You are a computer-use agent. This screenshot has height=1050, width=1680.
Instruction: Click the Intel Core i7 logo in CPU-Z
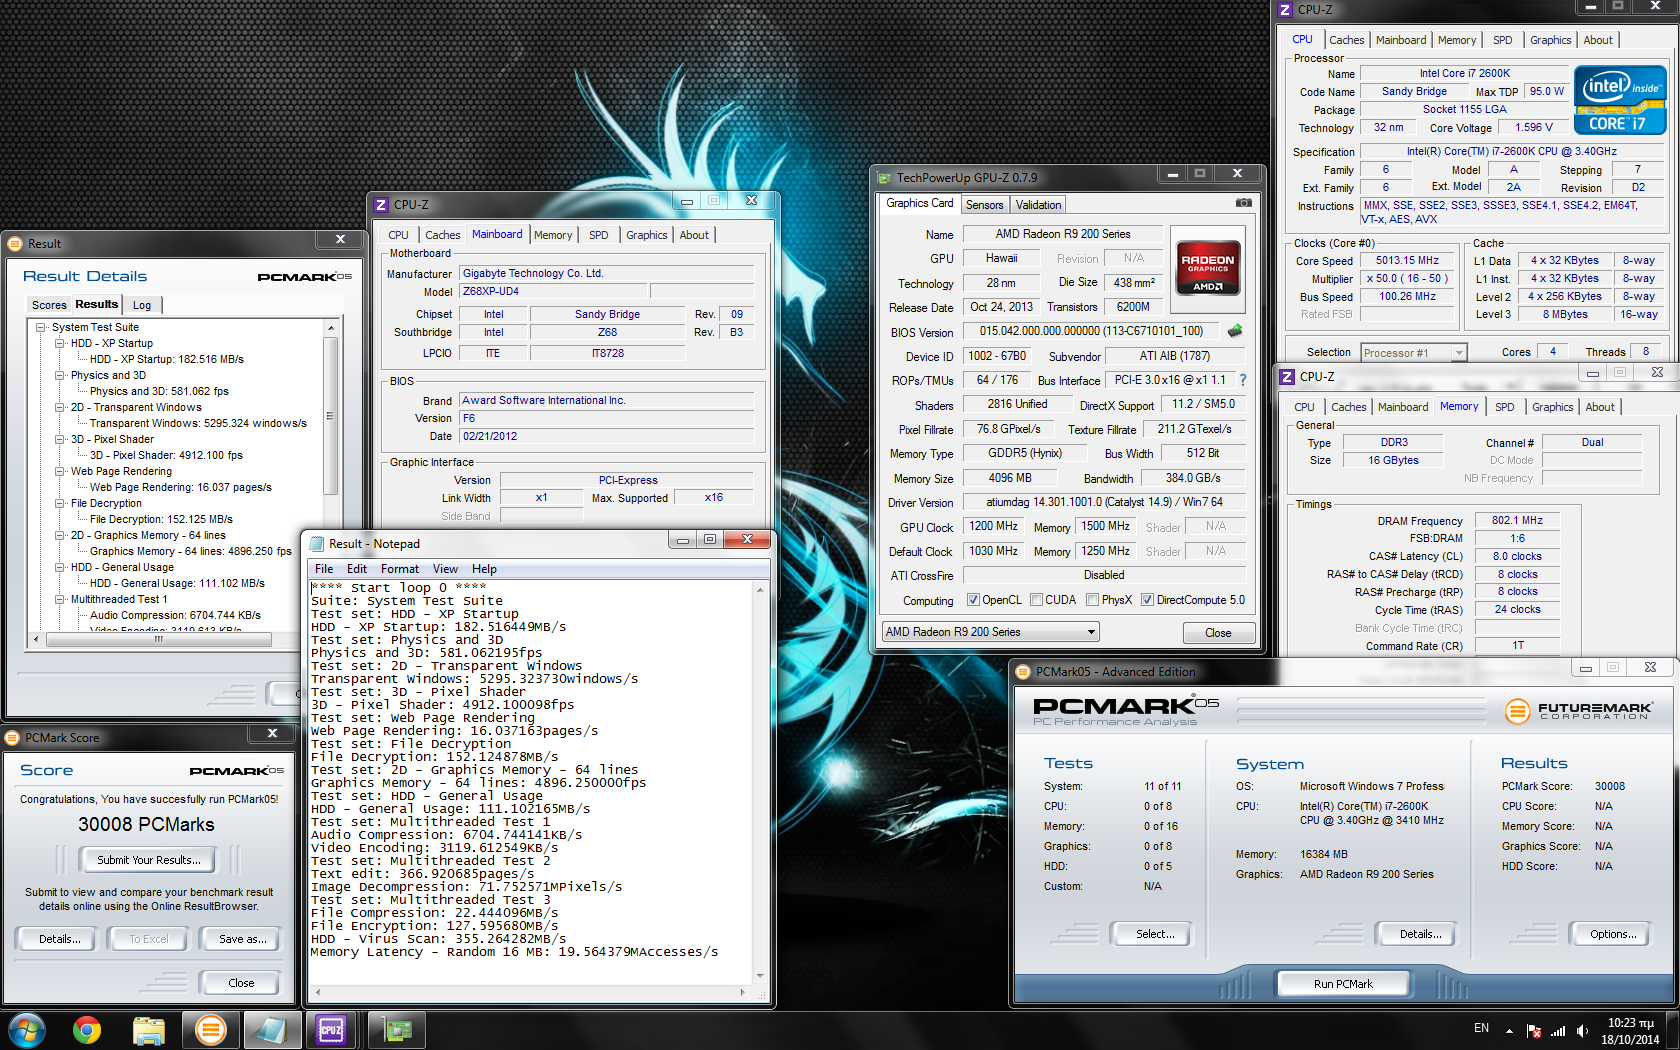point(1620,100)
